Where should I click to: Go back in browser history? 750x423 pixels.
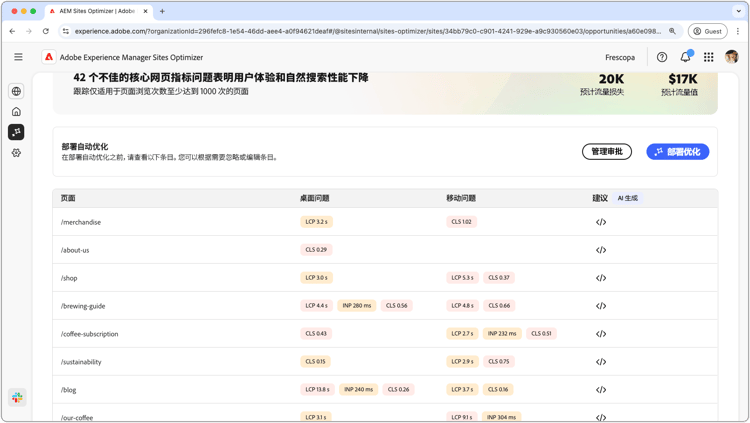pos(12,31)
